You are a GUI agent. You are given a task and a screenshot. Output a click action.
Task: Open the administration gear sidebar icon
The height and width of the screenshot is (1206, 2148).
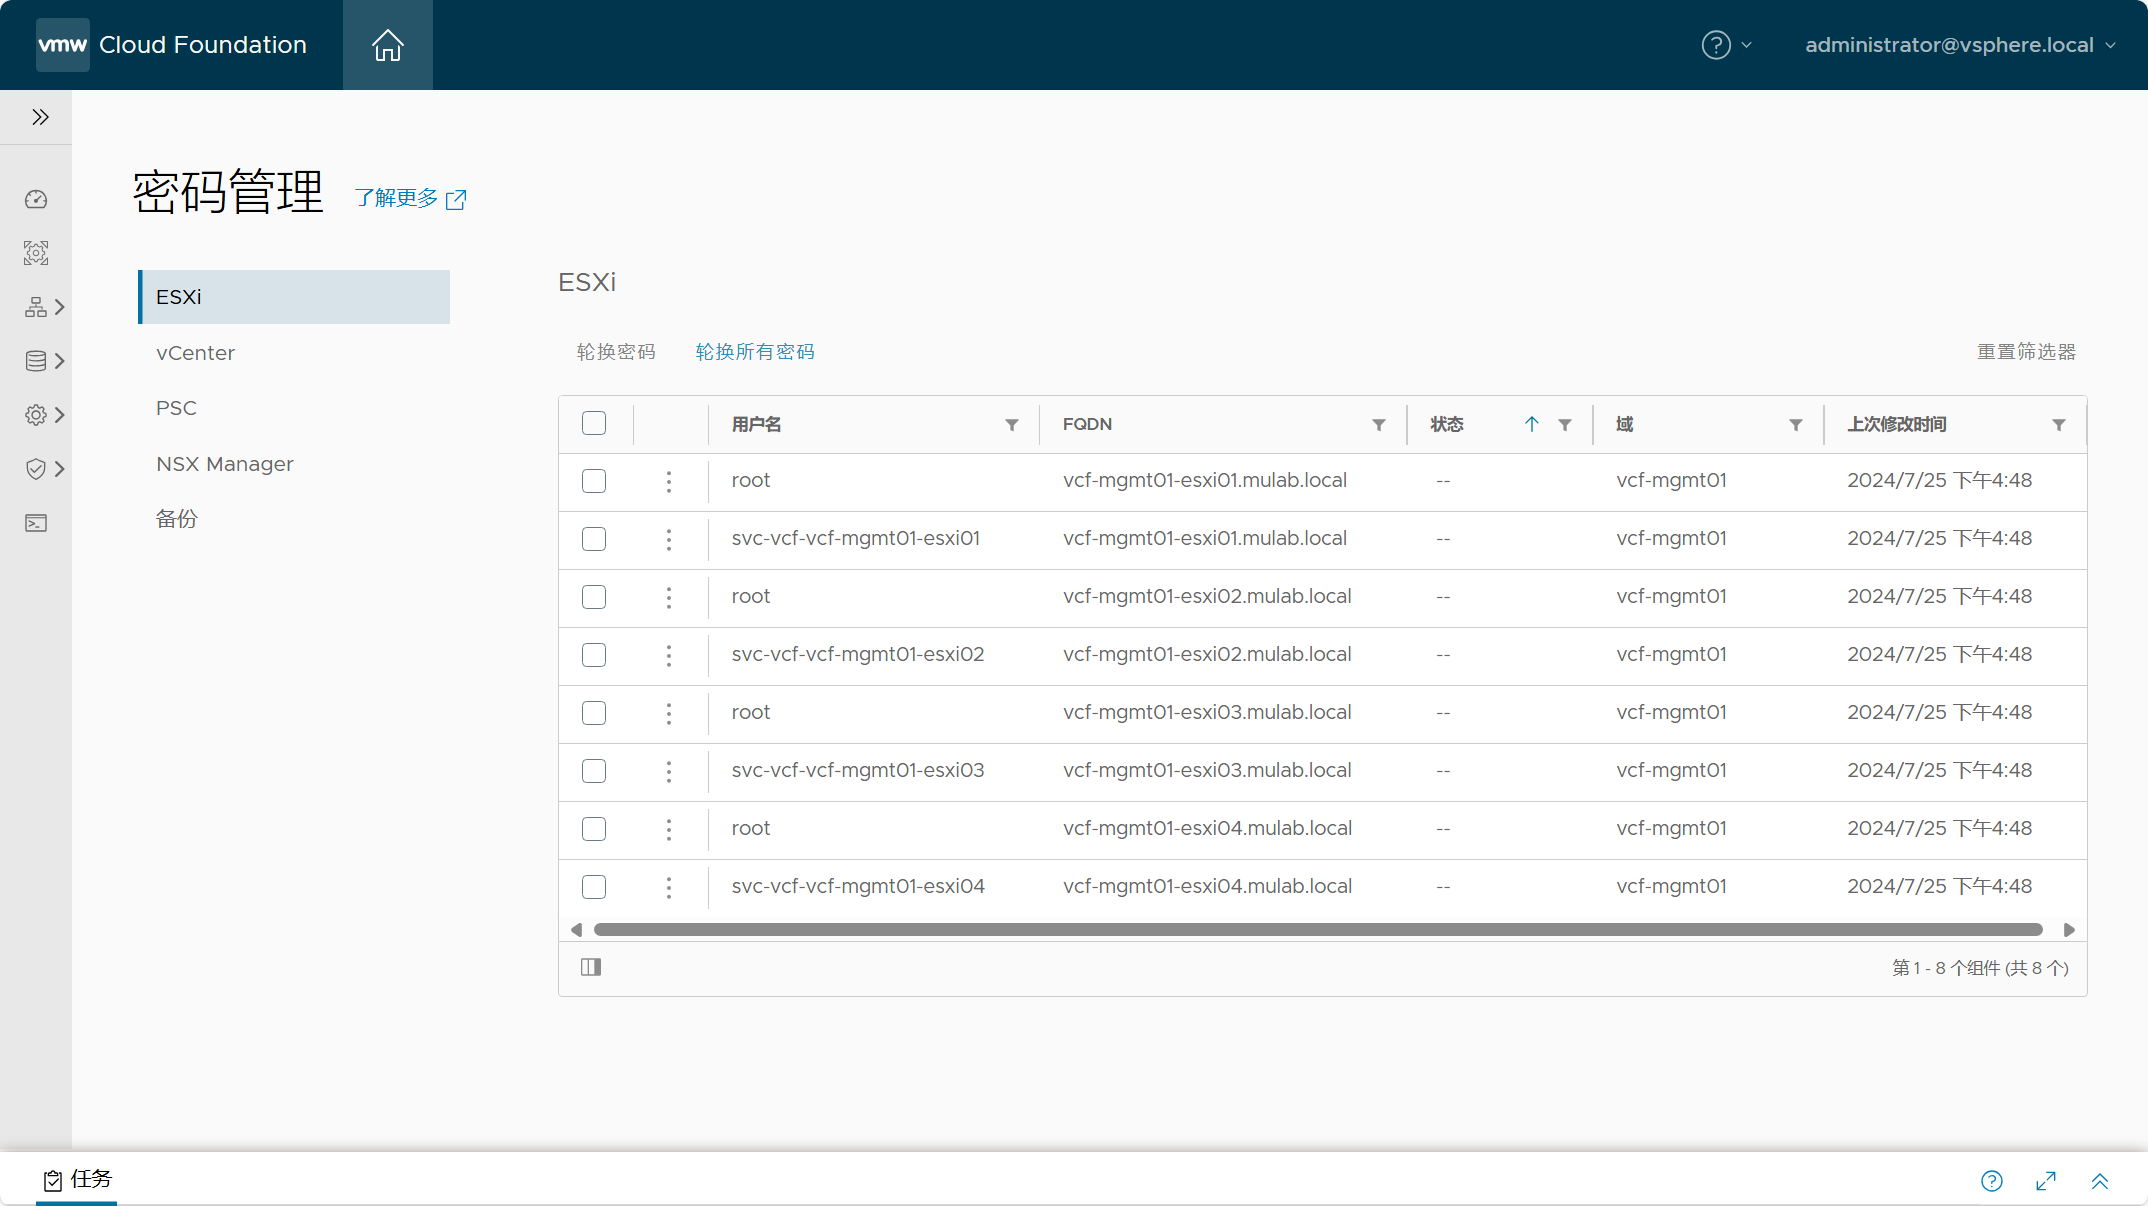(x=36, y=415)
